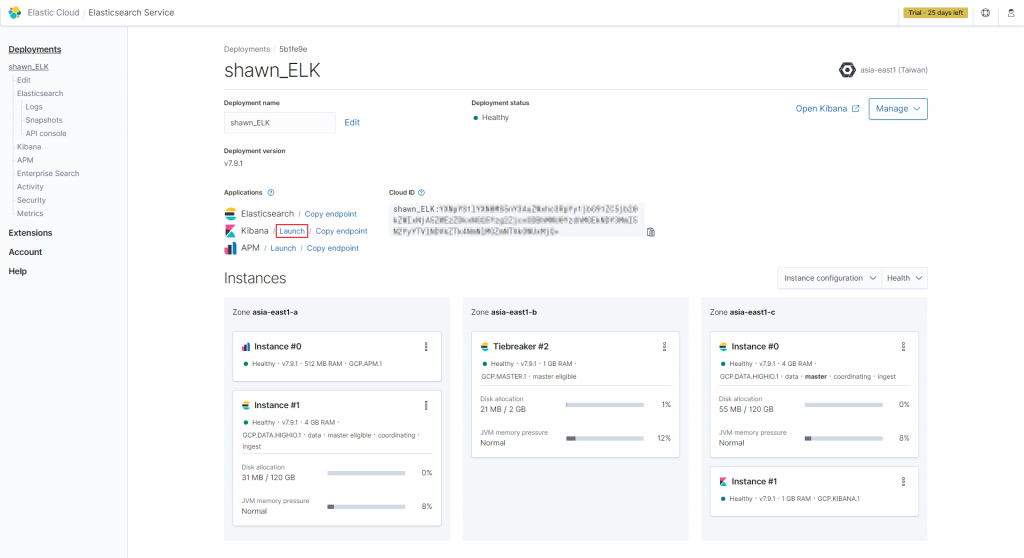Open Kibana in the sidebar

[x=29, y=147]
